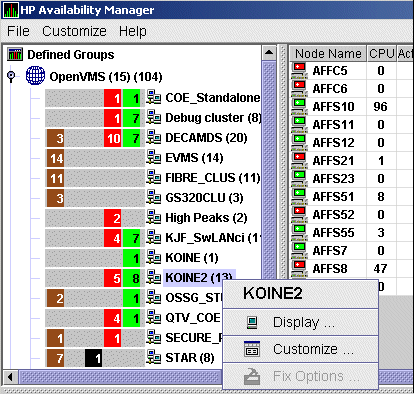Click the CPU column header
The width and height of the screenshot is (414, 394).
point(382,53)
